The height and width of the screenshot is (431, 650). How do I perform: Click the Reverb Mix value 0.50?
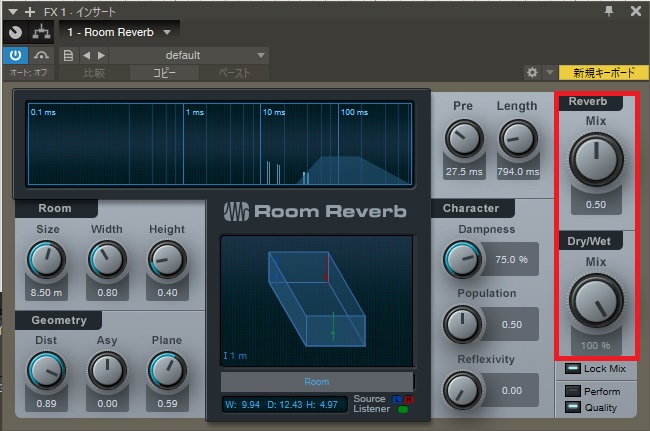(x=596, y=204)
